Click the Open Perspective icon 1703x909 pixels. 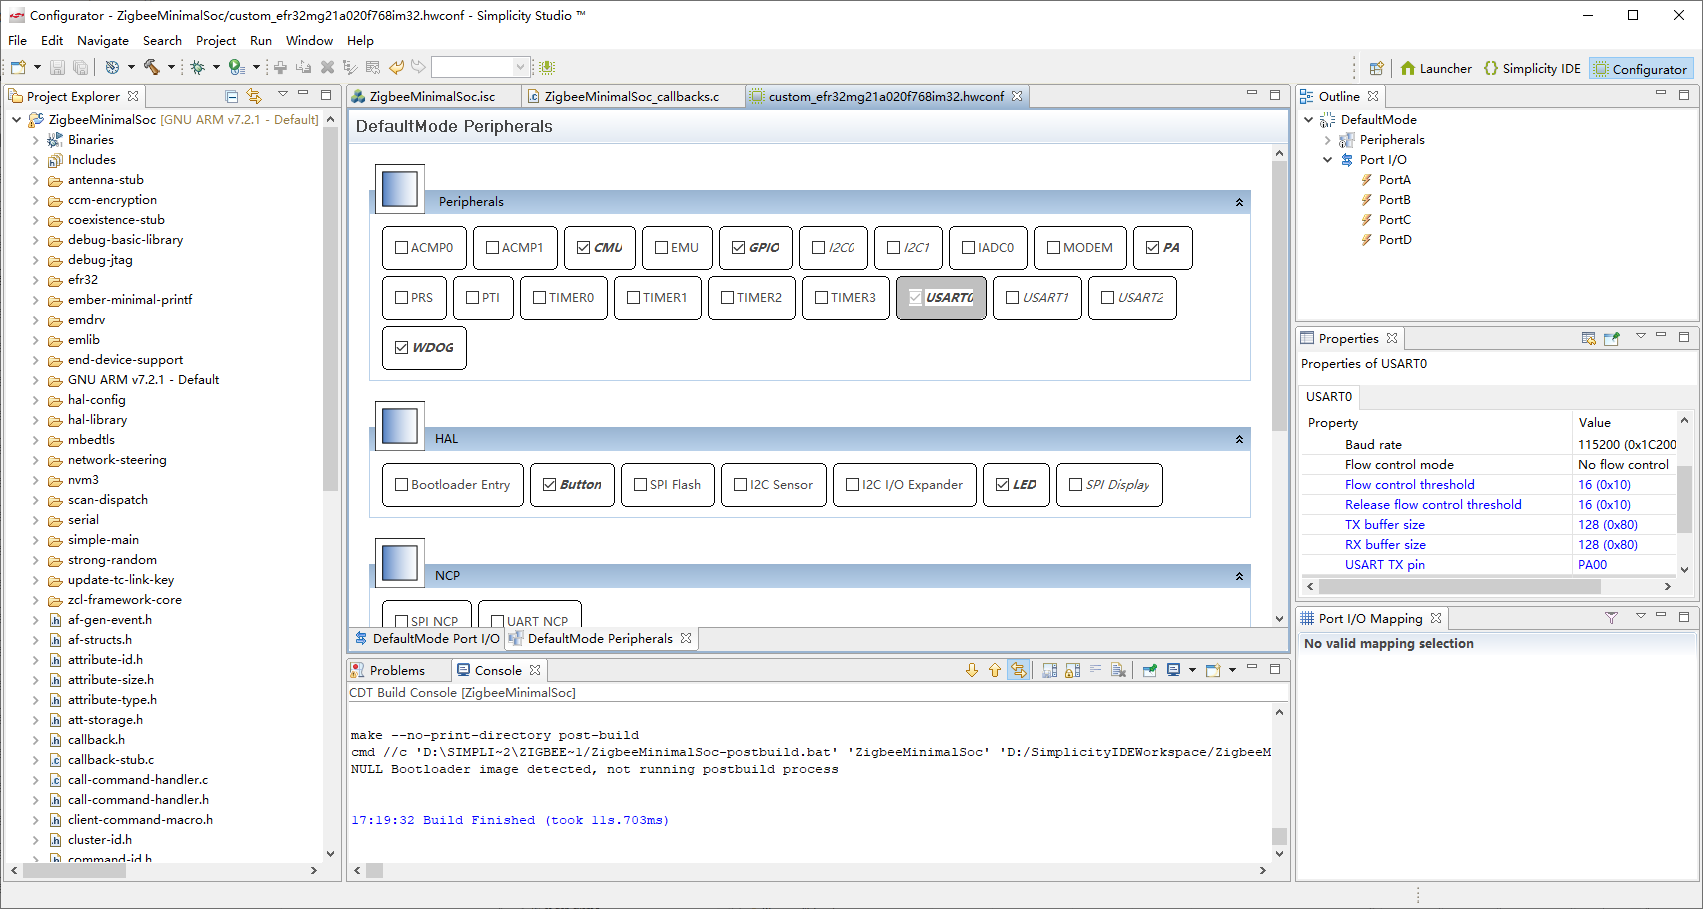(x=1377, y=68)
